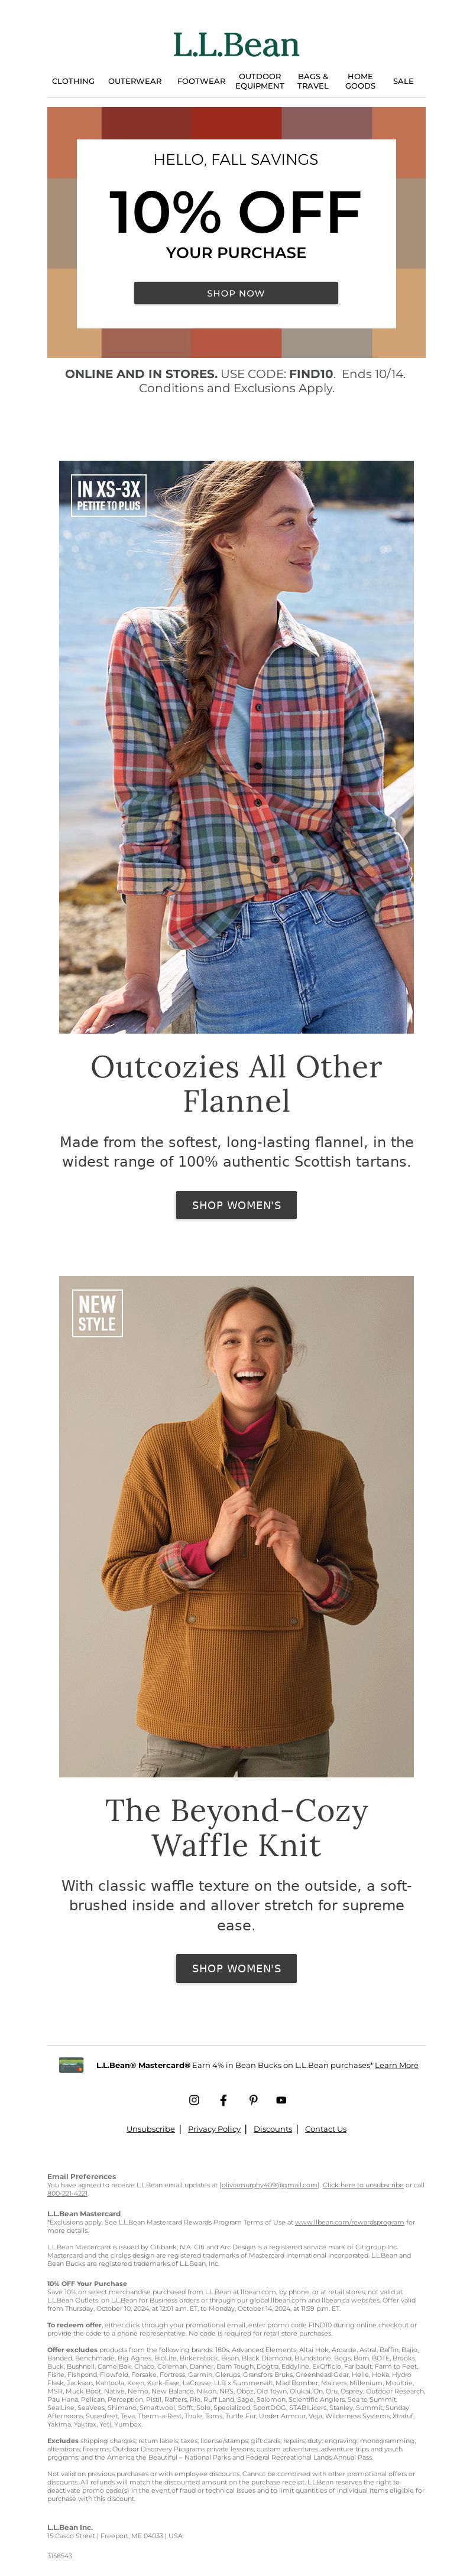The image size is (473, 2576).
Task: Open Home Goods category
Action: tap(360, 81)
